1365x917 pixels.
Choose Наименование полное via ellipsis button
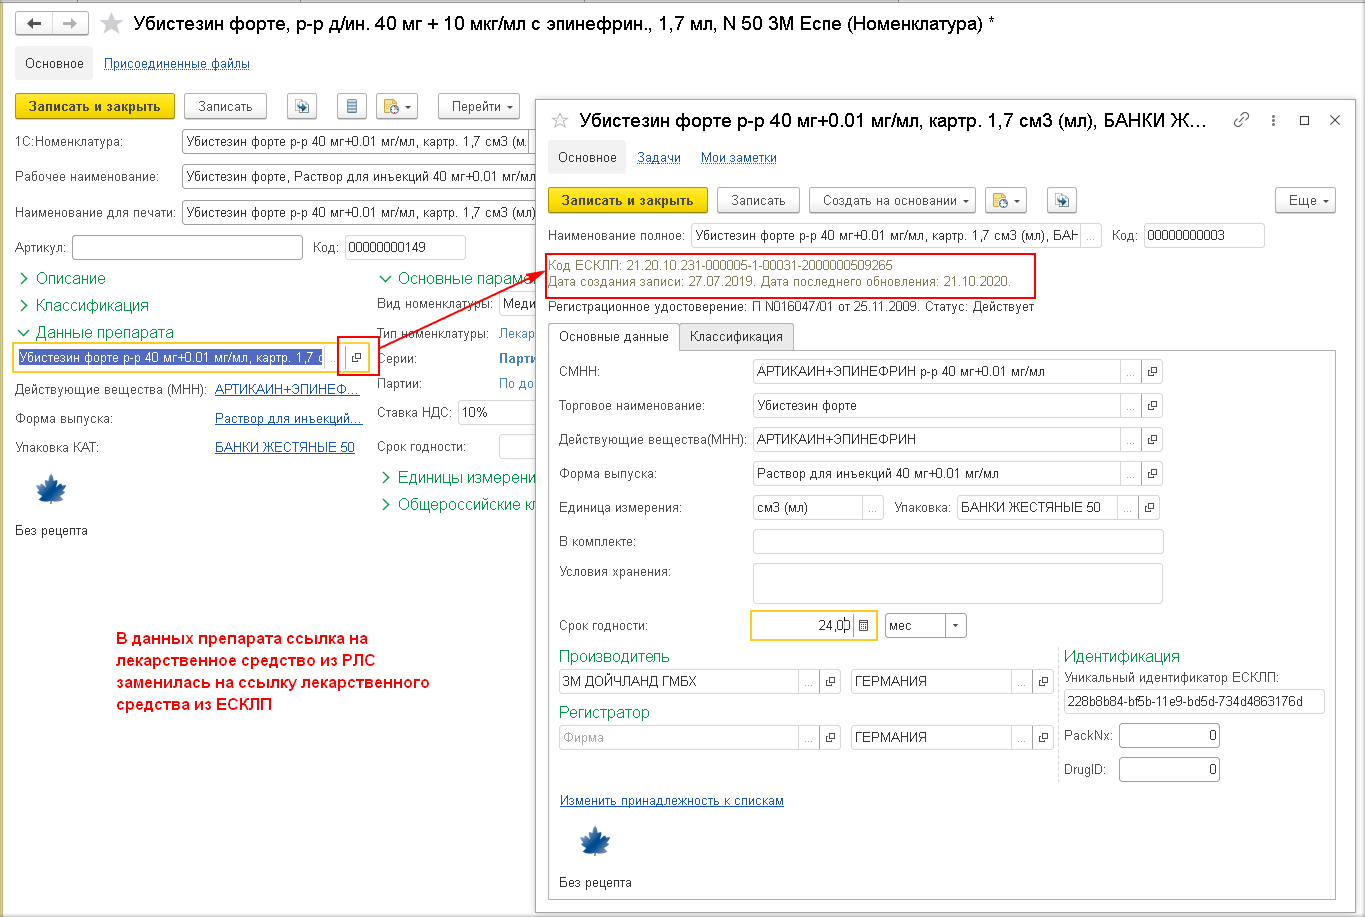point(1091,235)
